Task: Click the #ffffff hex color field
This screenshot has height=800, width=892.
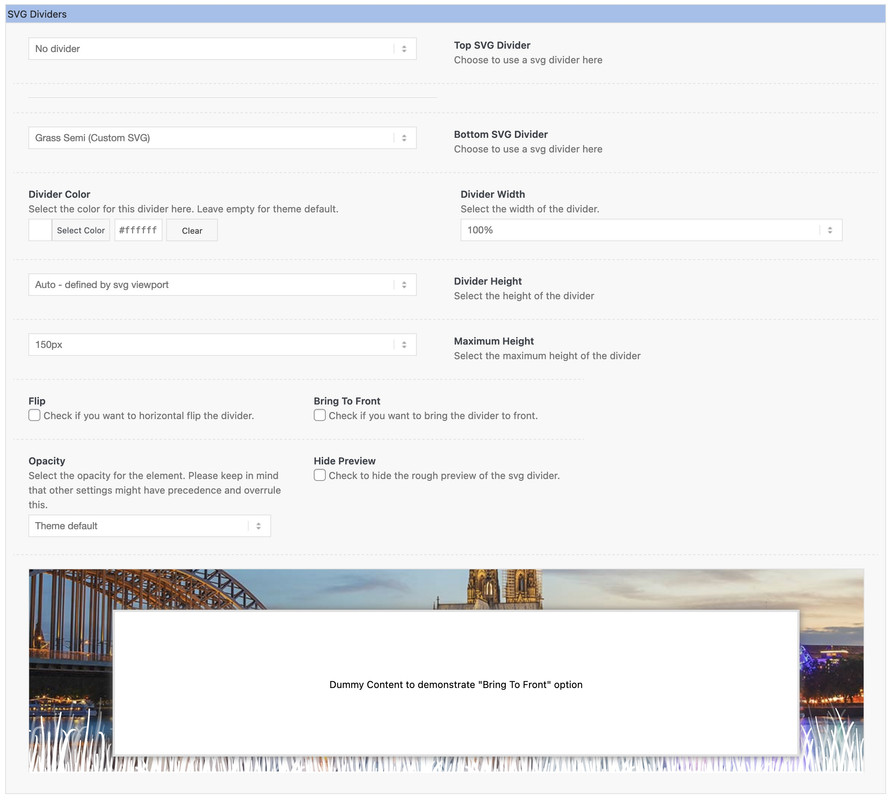Action: tap(138, 230)
